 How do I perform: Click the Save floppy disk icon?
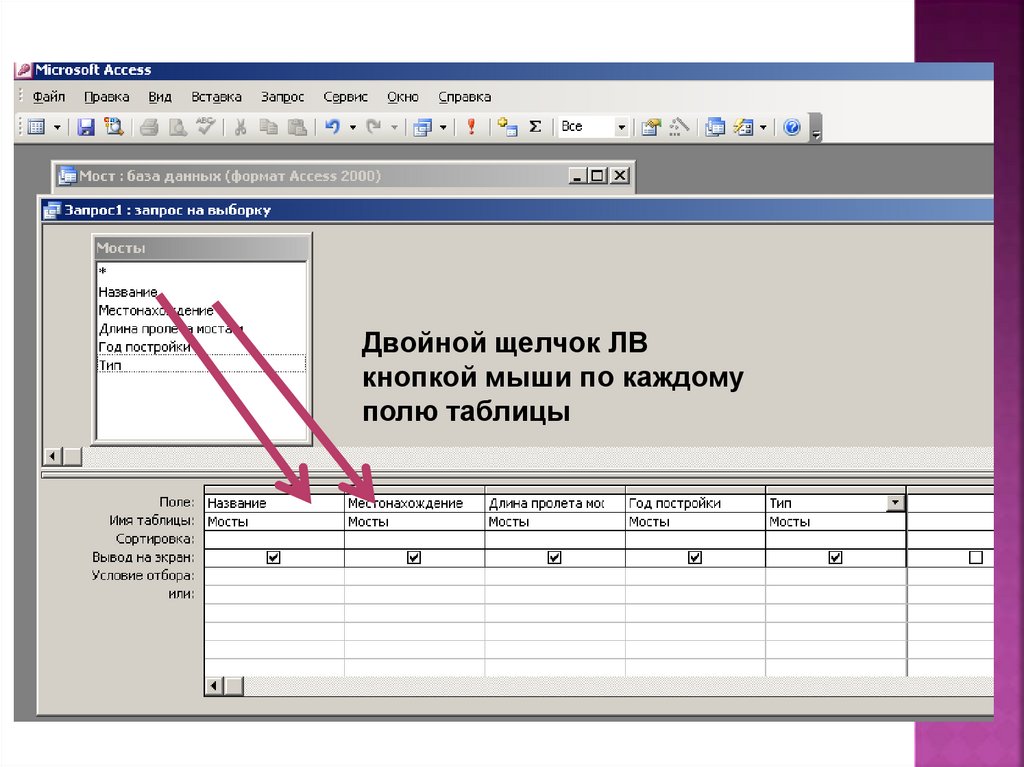click(x=86, y=127)
